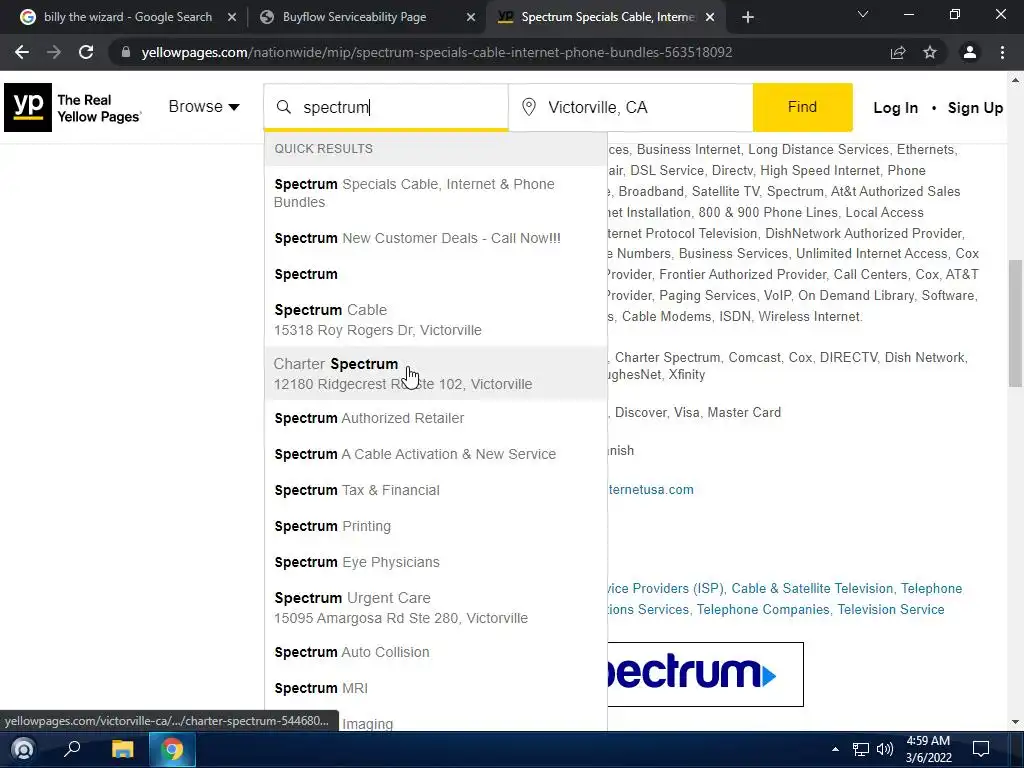
Task: Click the network icon in system tray
Action: point(861,749)
